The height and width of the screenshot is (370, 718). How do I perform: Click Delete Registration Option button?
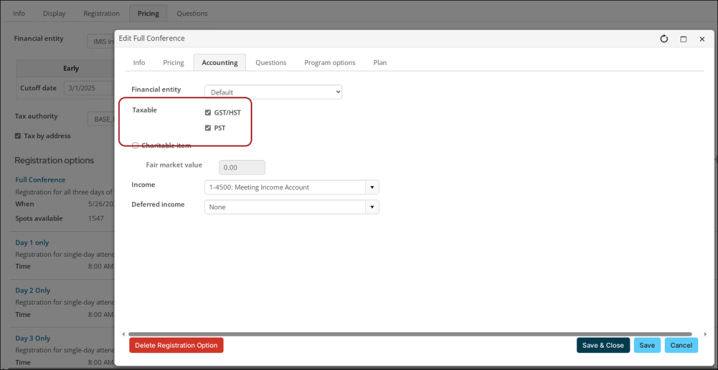[176, 345]
